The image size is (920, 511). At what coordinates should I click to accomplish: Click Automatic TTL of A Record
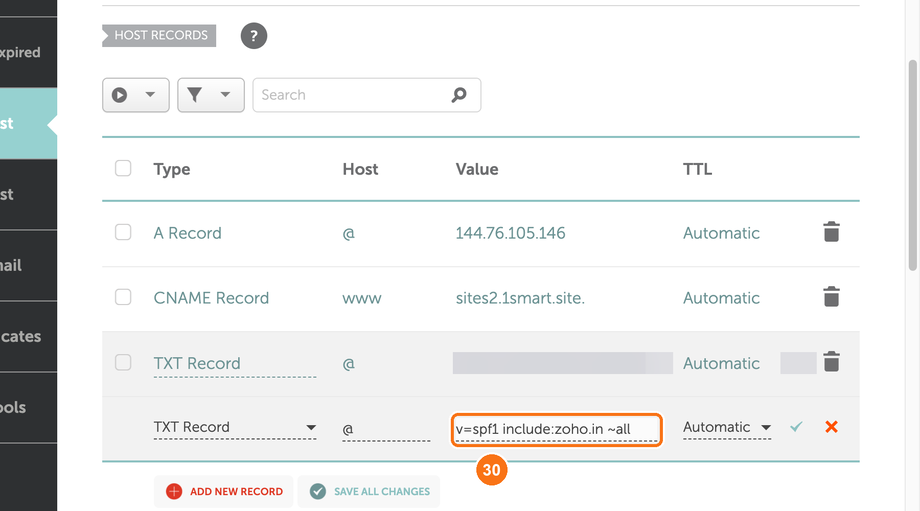pos(721,233)
